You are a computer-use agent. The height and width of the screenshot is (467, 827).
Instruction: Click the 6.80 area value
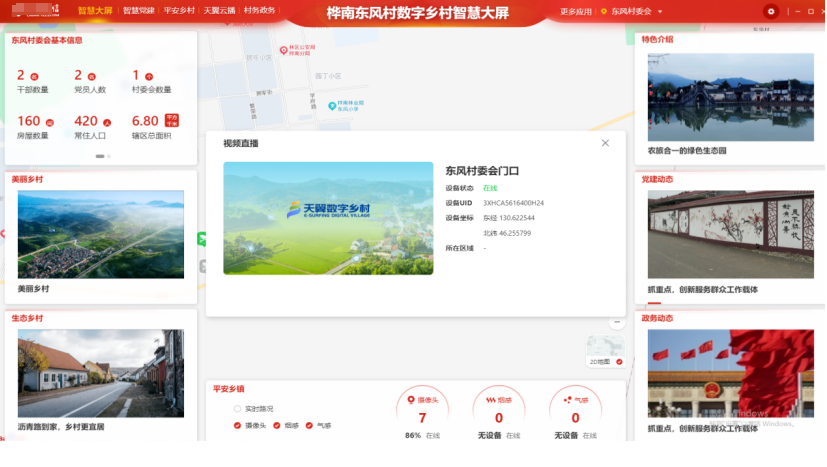145,121
